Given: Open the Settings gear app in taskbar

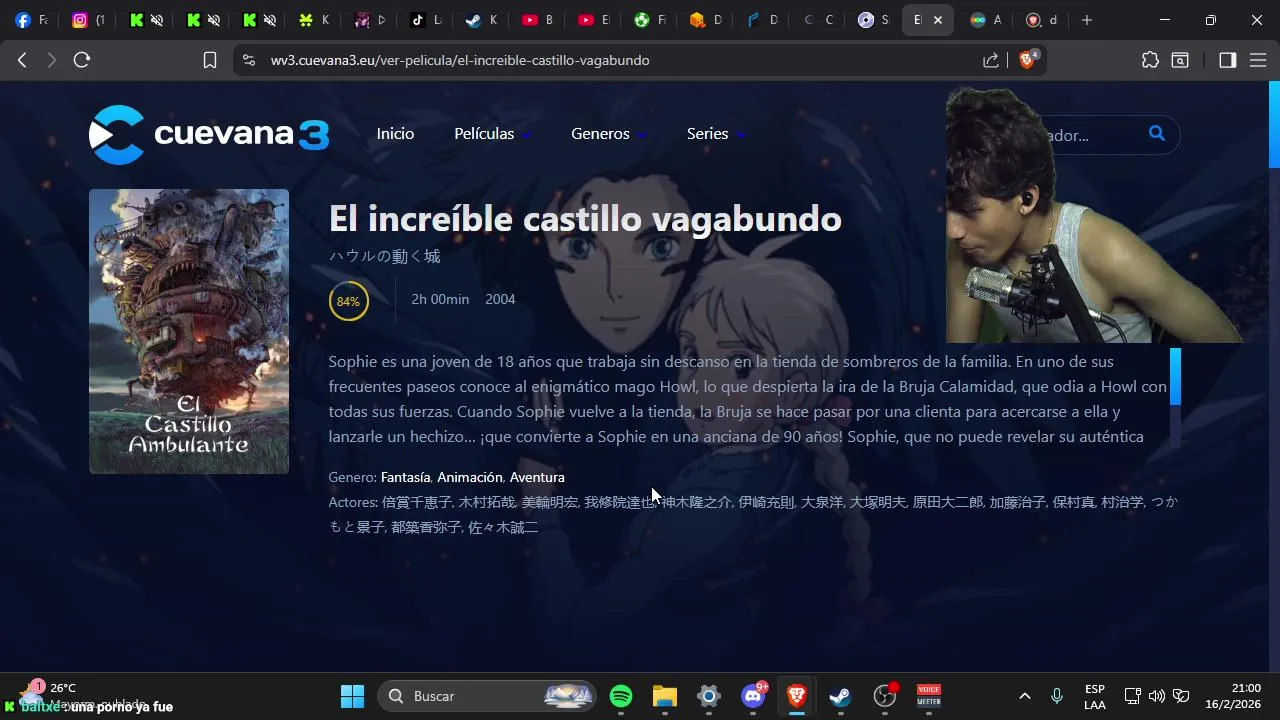Looking at the screenshot, I should 709,696.
